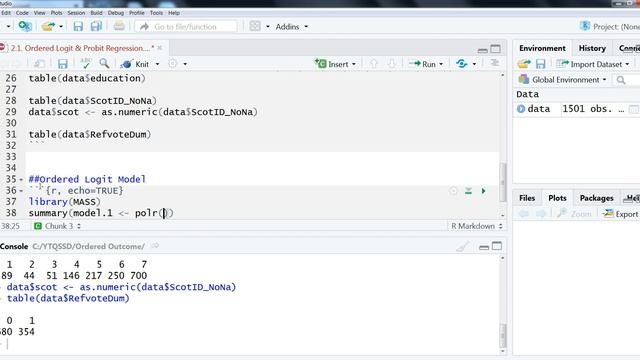Open the workspace panes layout menu
The height and width of the screenshot is (360, 640).
[x=260, y=27]
